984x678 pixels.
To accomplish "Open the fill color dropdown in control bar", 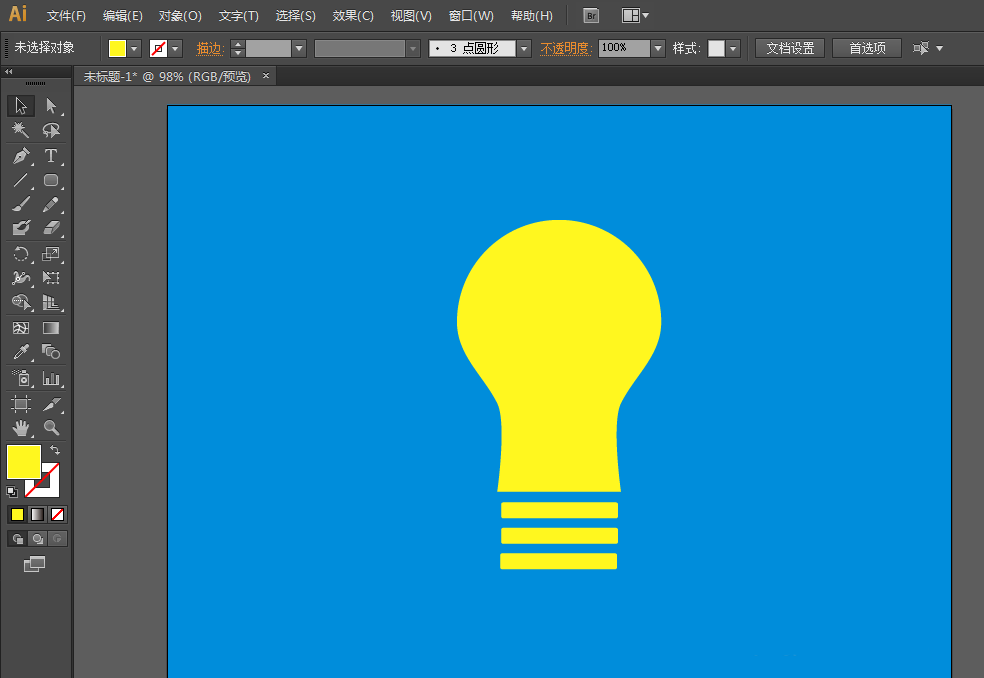I will tap(135, 49).
